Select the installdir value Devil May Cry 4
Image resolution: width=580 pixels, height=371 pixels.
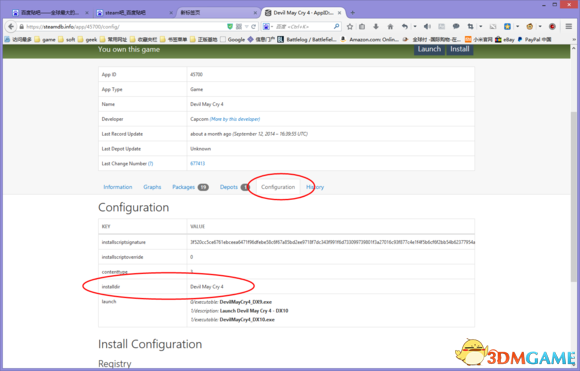(x=207, y=287)
